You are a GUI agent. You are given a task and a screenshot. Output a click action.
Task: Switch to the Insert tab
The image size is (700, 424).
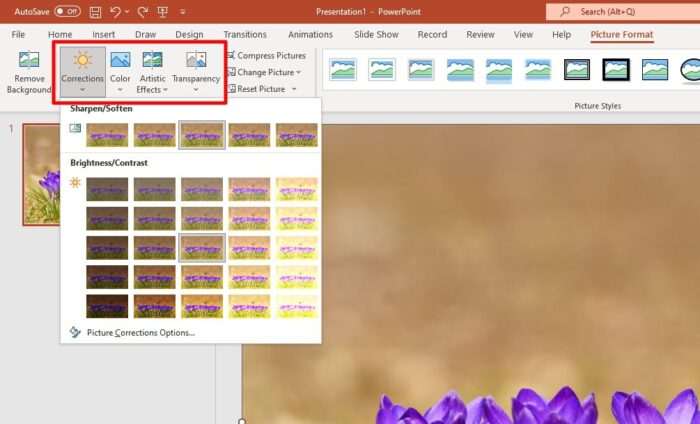(104, 34)
